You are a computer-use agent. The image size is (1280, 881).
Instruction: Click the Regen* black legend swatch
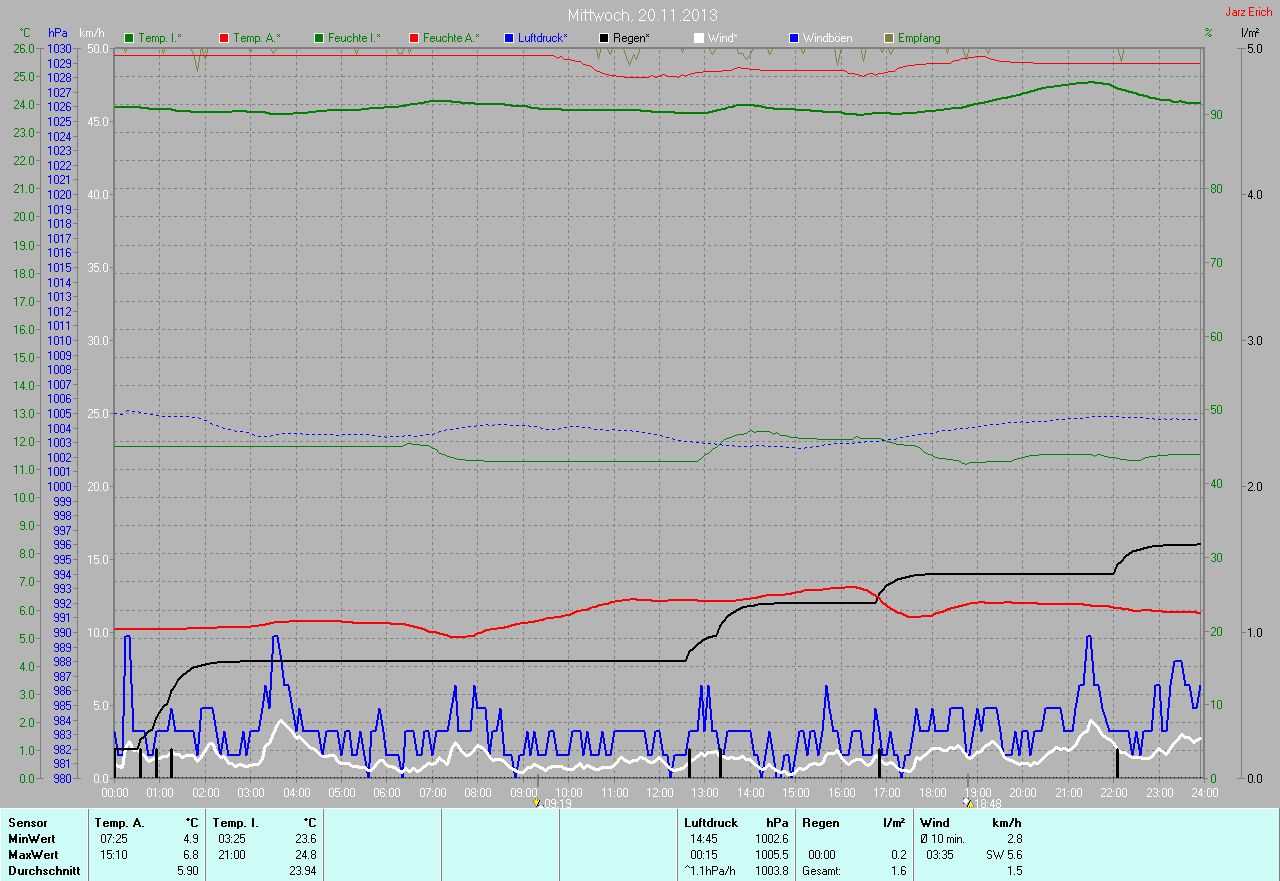[604, 38]
